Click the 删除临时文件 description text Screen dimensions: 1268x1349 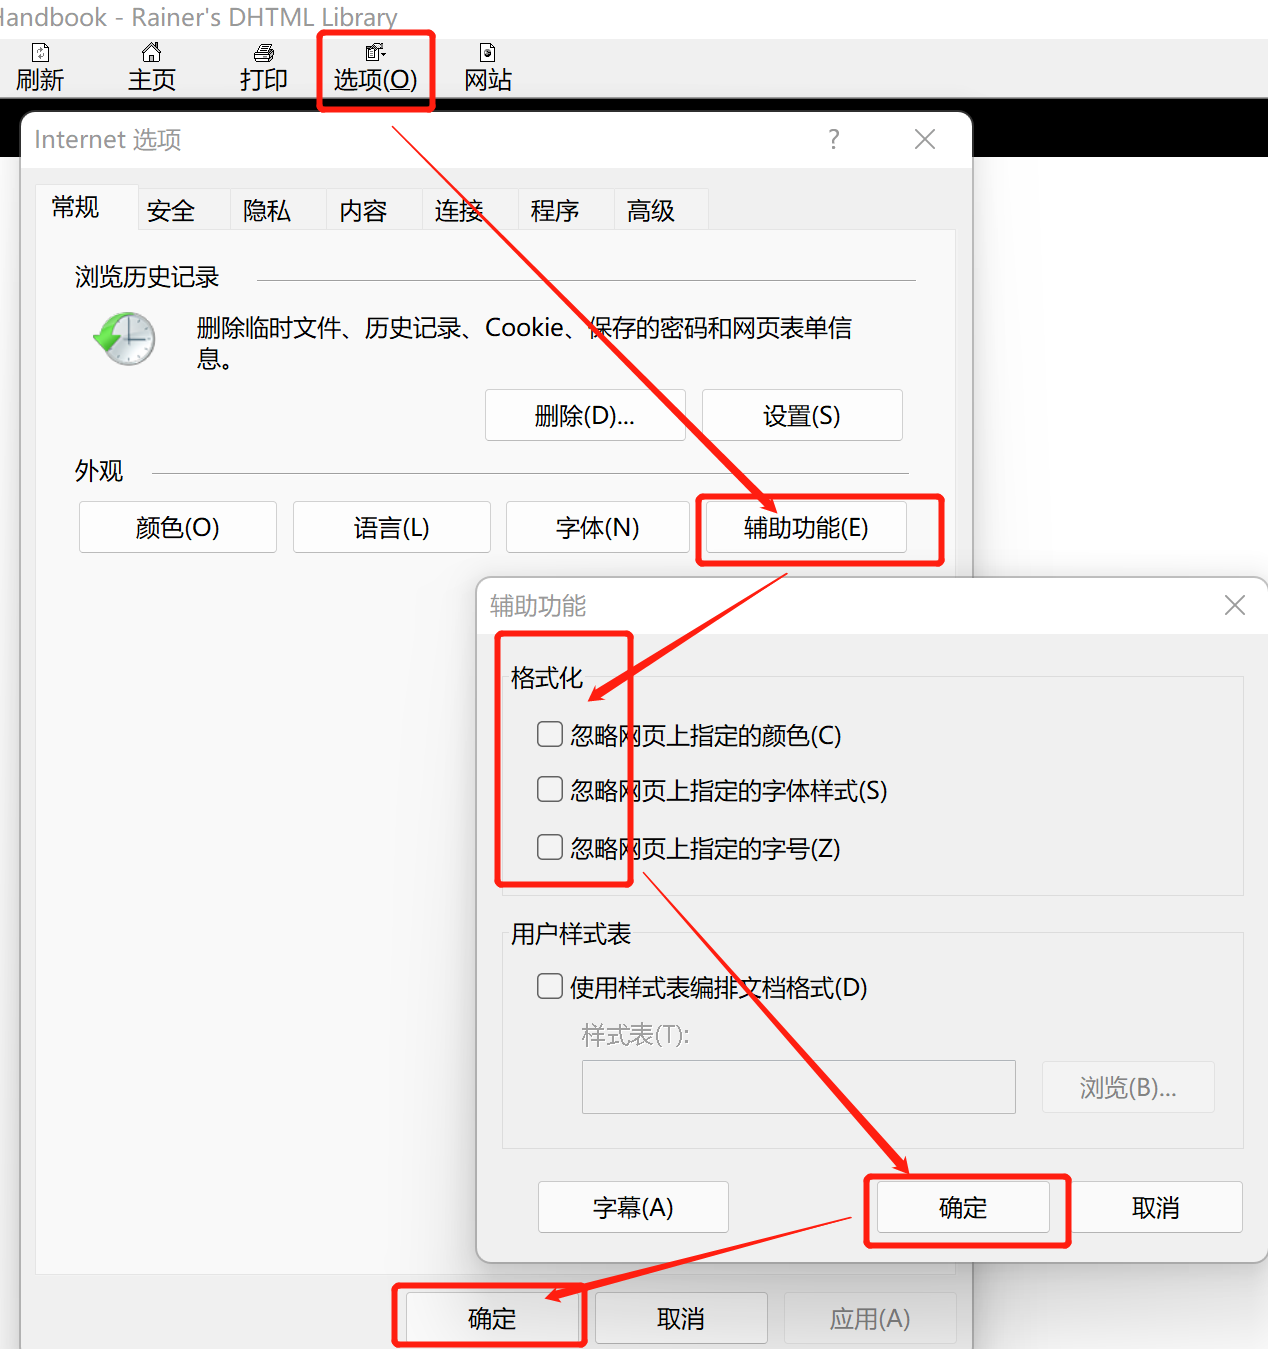[524, 342]
